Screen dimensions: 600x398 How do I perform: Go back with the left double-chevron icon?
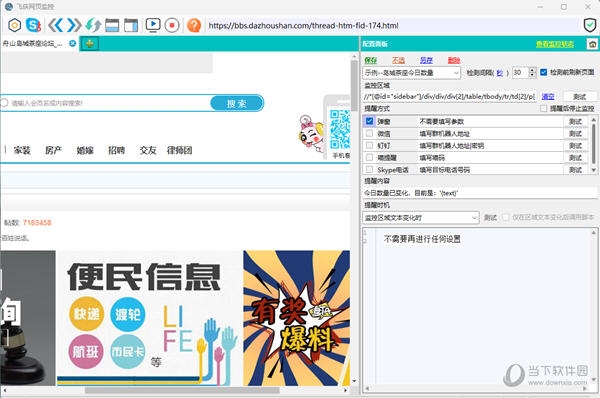pos(55,25)
